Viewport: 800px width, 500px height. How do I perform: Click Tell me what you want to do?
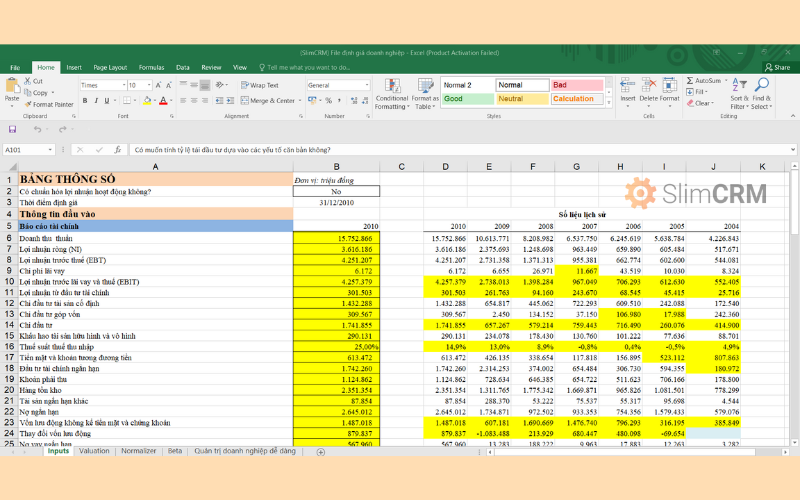click(x=305, y=67)
